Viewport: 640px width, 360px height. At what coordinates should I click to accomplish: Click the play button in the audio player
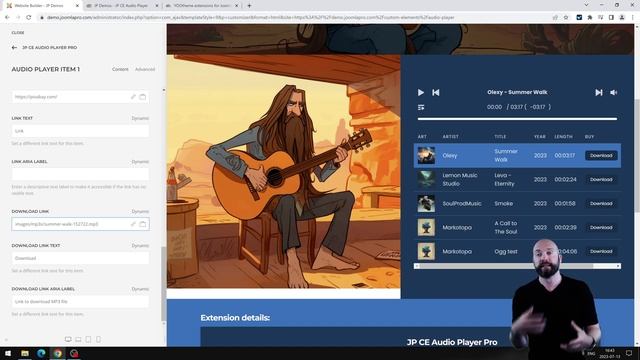click(421, 93)
